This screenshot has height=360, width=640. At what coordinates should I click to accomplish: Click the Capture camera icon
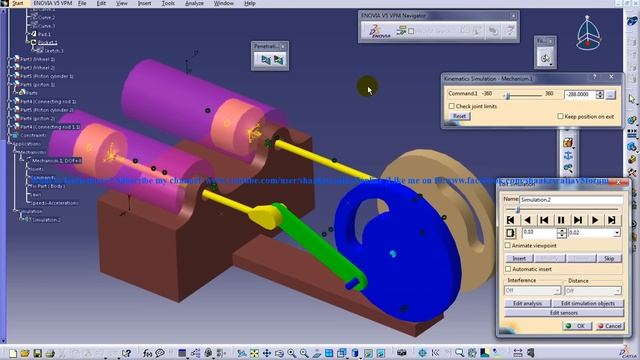click(402, 353)
